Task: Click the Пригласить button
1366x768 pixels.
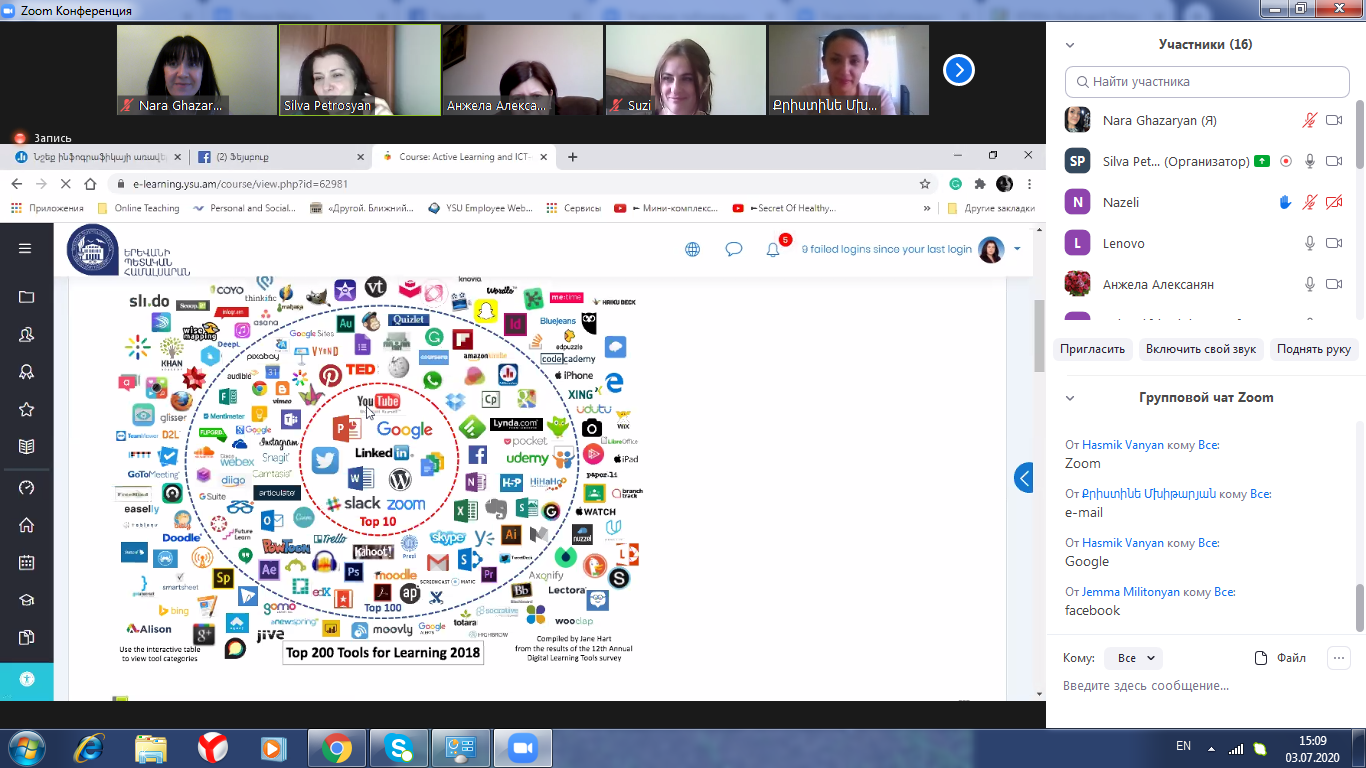Action: pos(1094,349)
